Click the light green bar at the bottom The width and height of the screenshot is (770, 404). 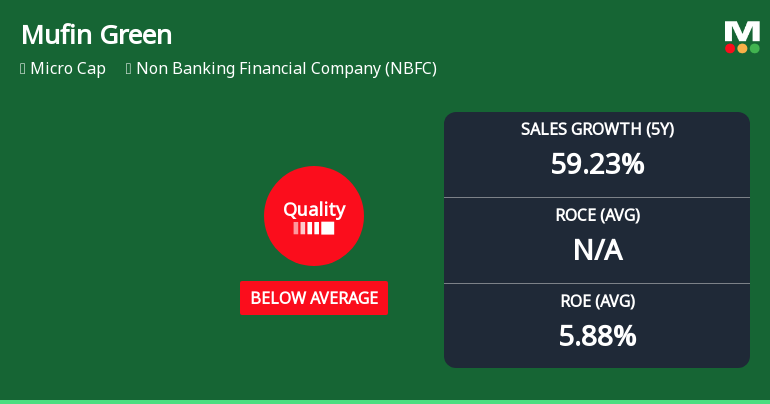385,401
